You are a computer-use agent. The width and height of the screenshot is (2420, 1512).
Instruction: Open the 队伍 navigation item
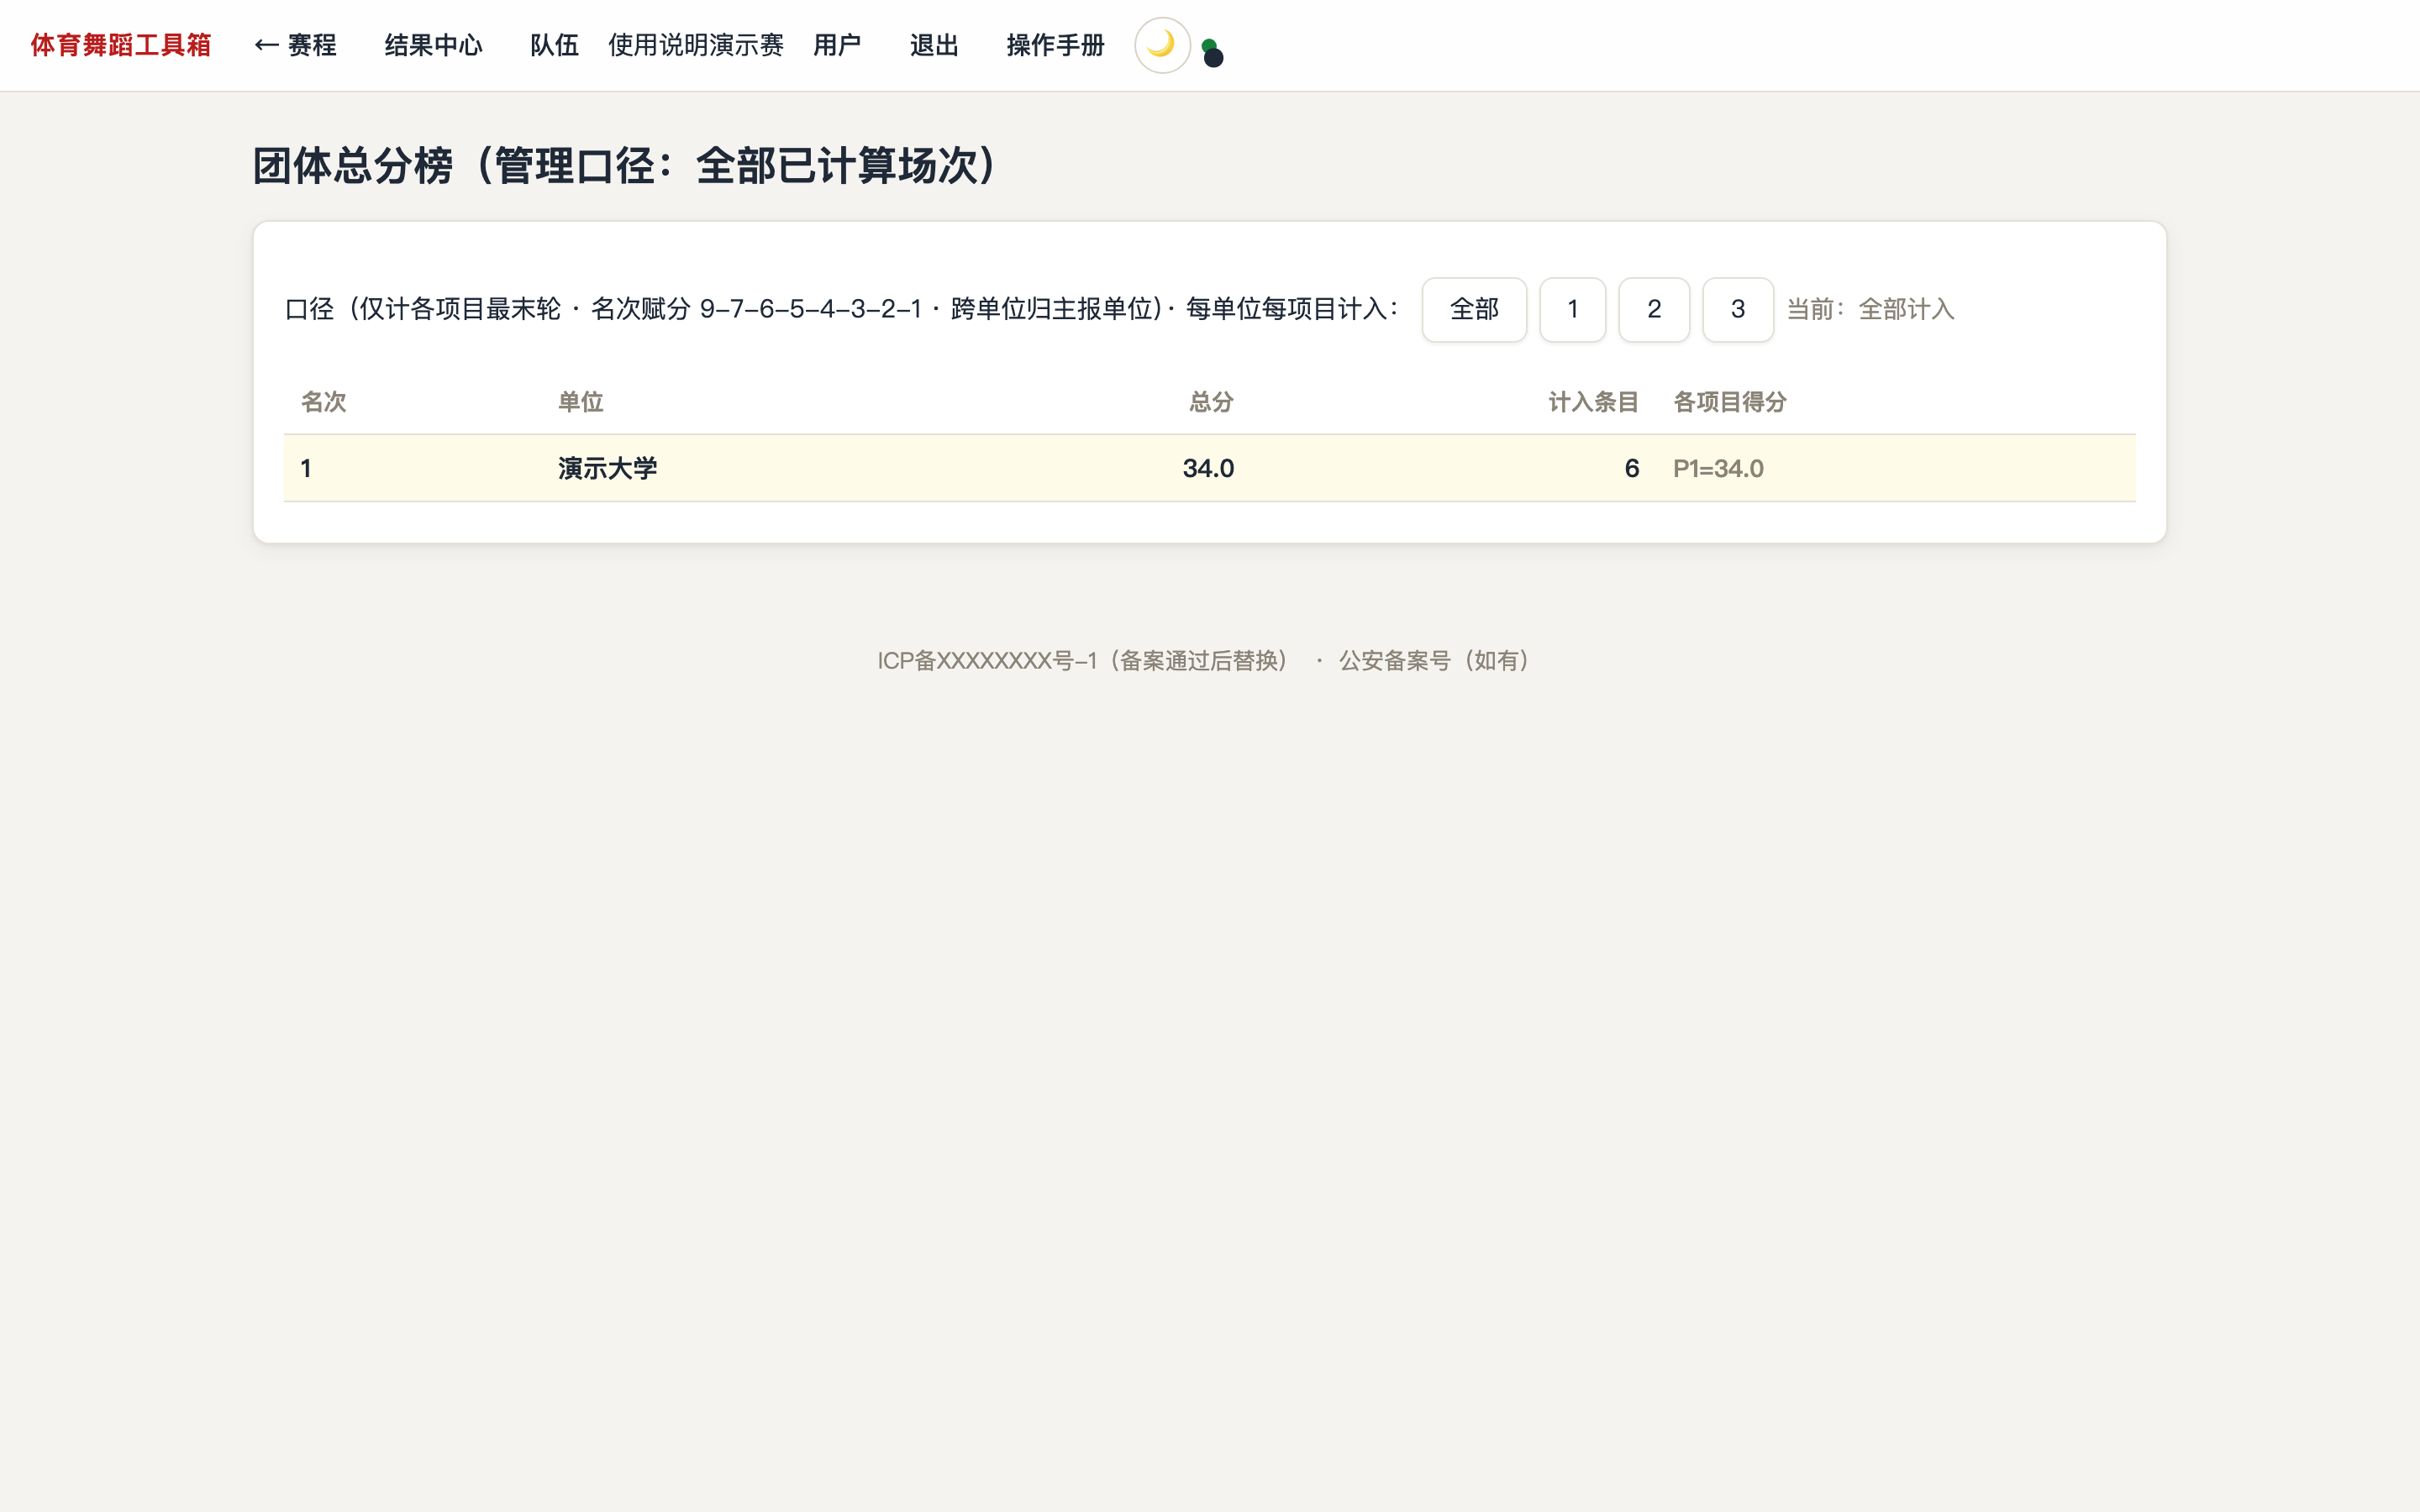click(x=554, y=45)
